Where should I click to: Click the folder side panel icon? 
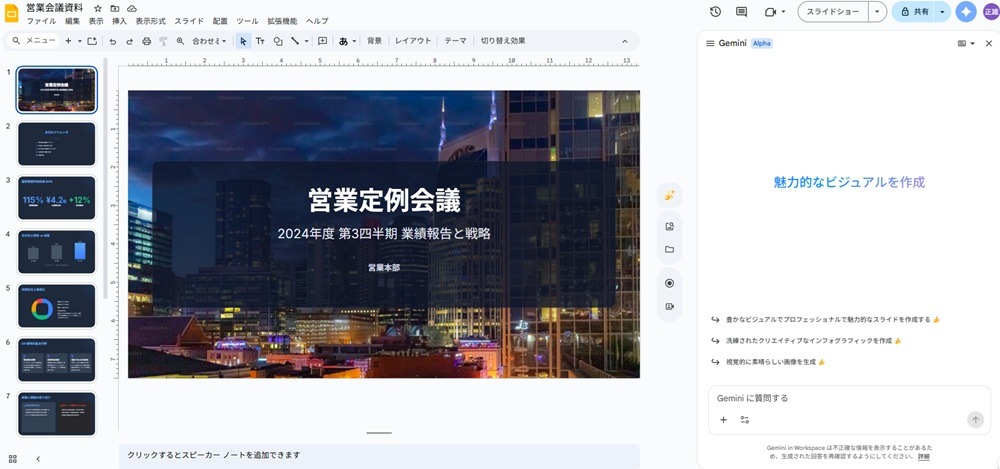click(669, 249)
